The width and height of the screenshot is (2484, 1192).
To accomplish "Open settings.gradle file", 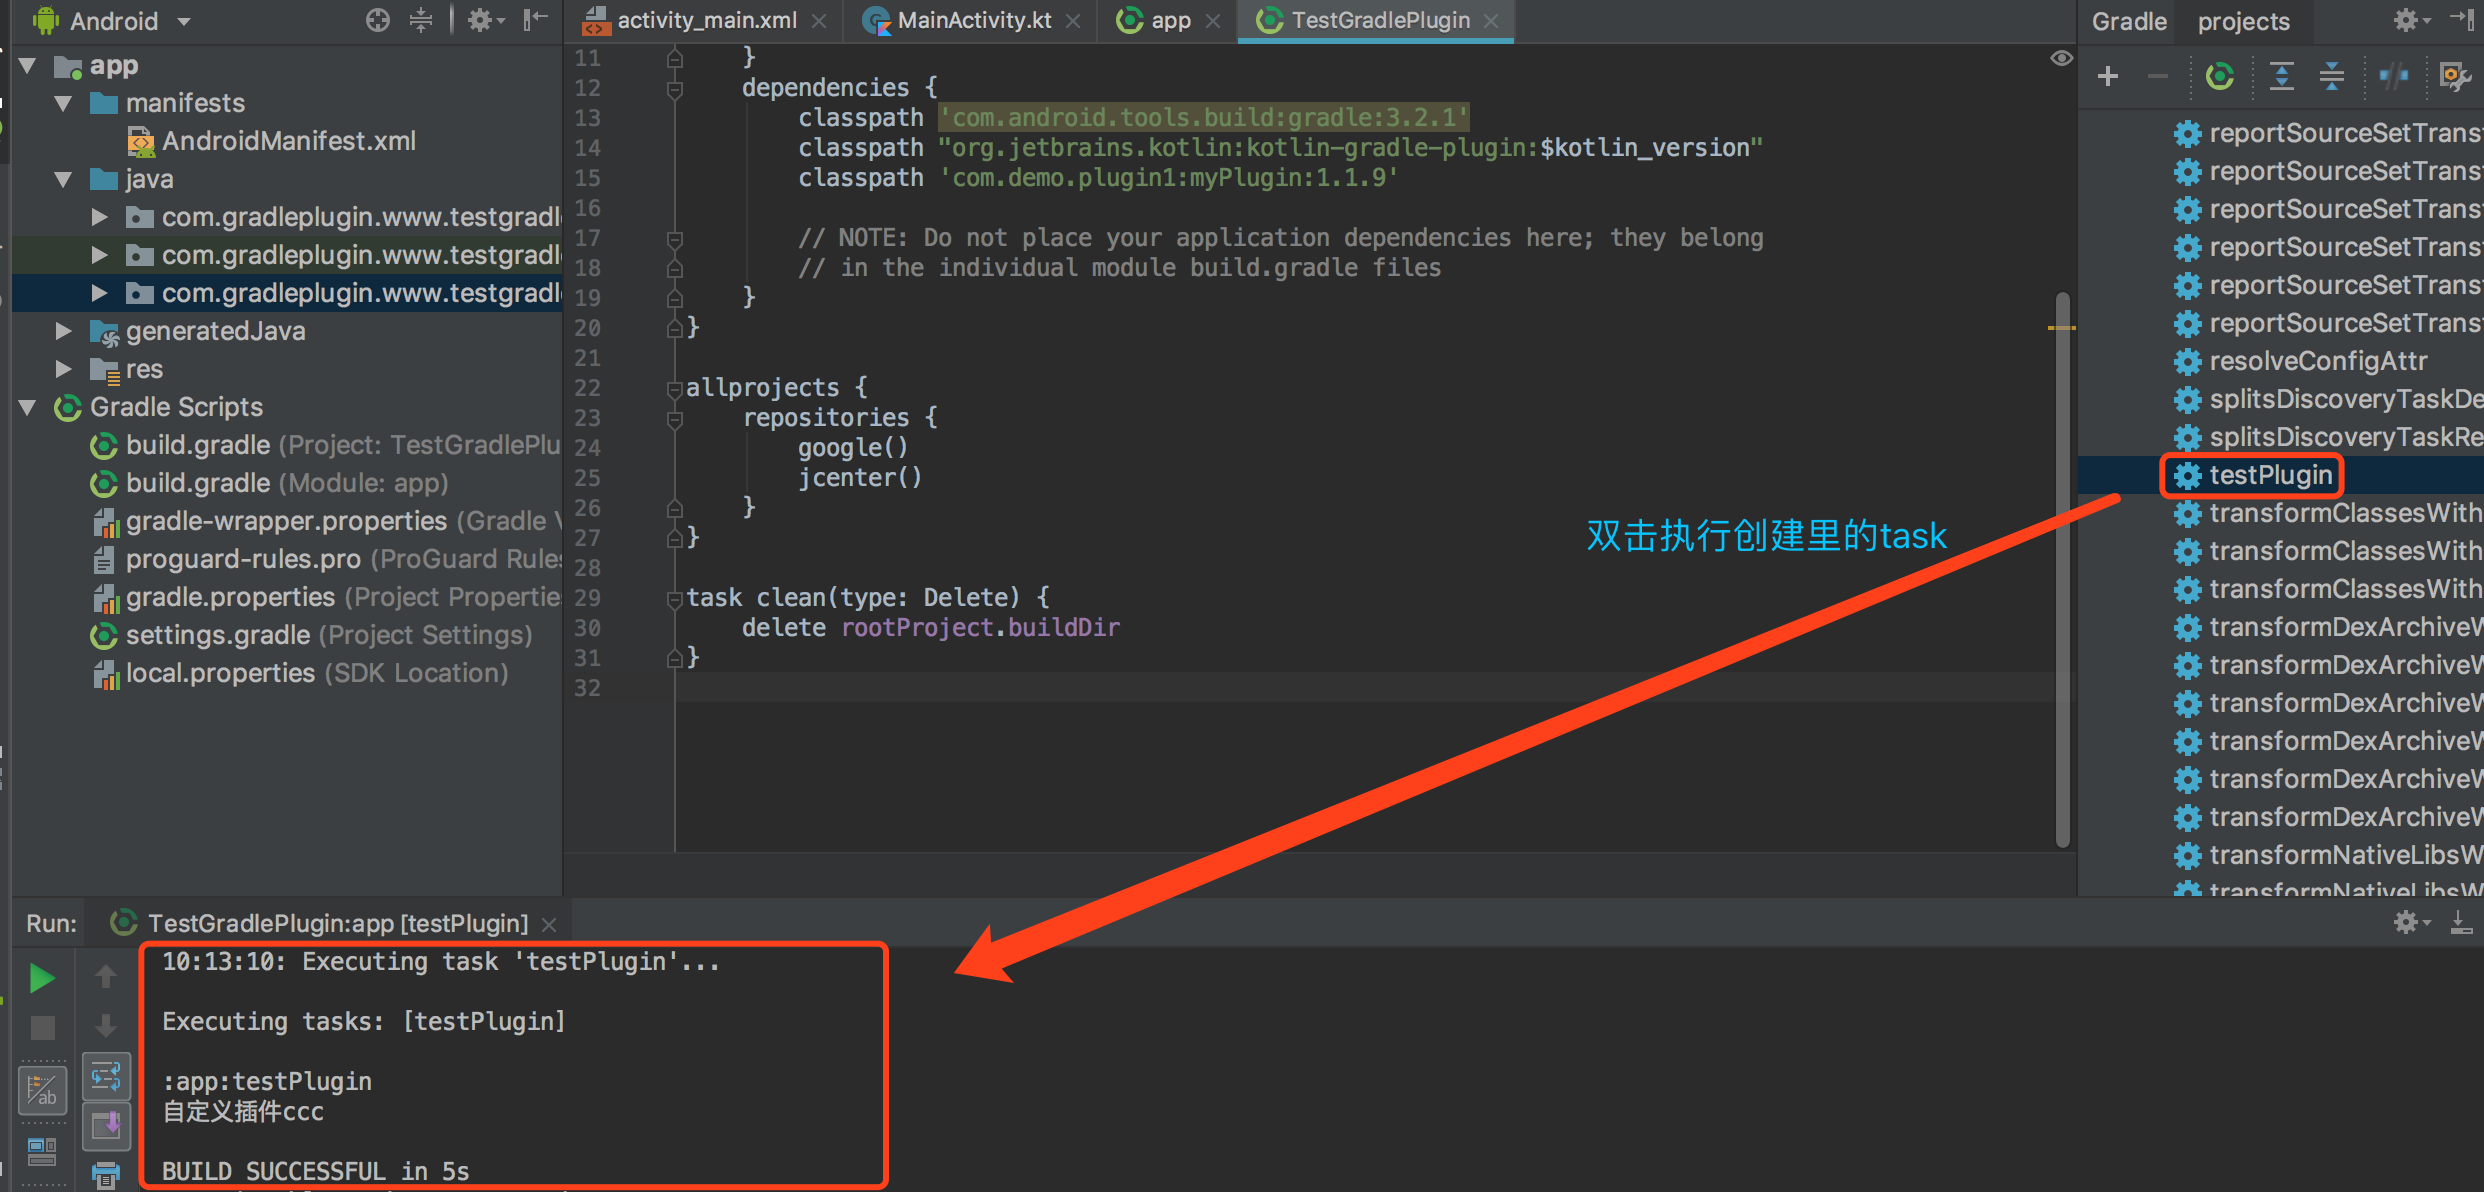I will click(x=217, y=635).
